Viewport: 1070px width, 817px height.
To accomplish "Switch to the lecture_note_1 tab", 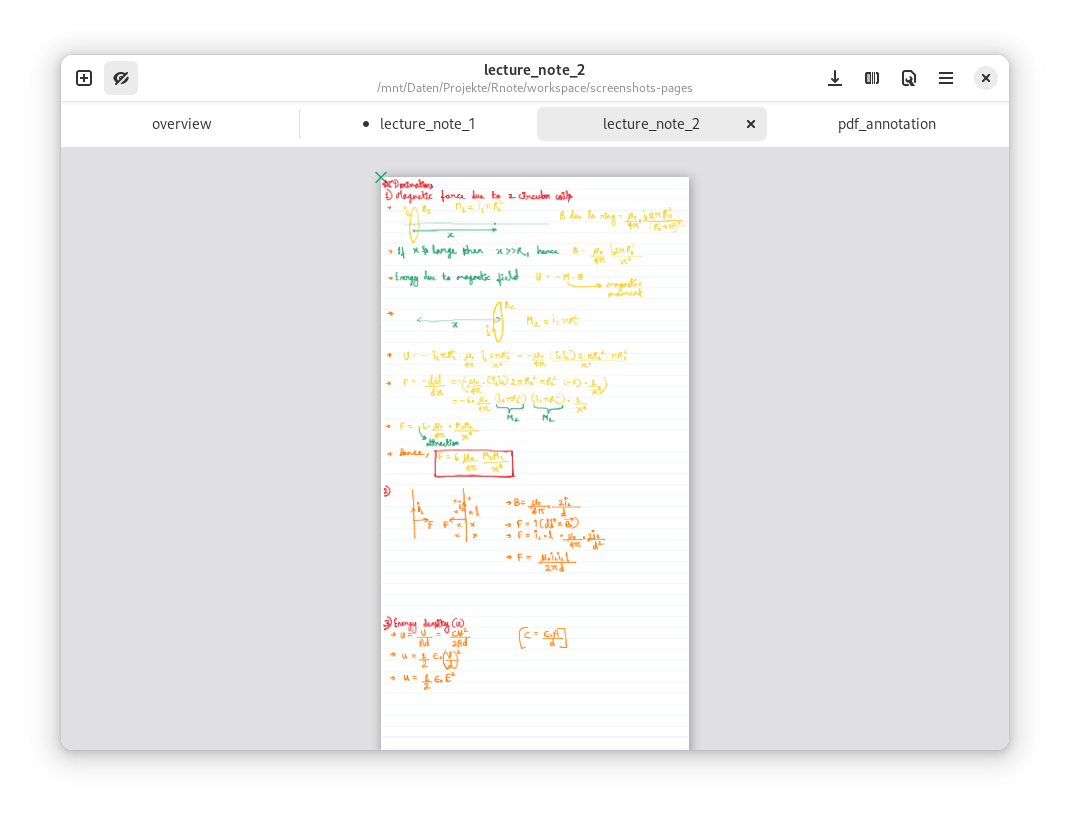I will click(418, 124).
